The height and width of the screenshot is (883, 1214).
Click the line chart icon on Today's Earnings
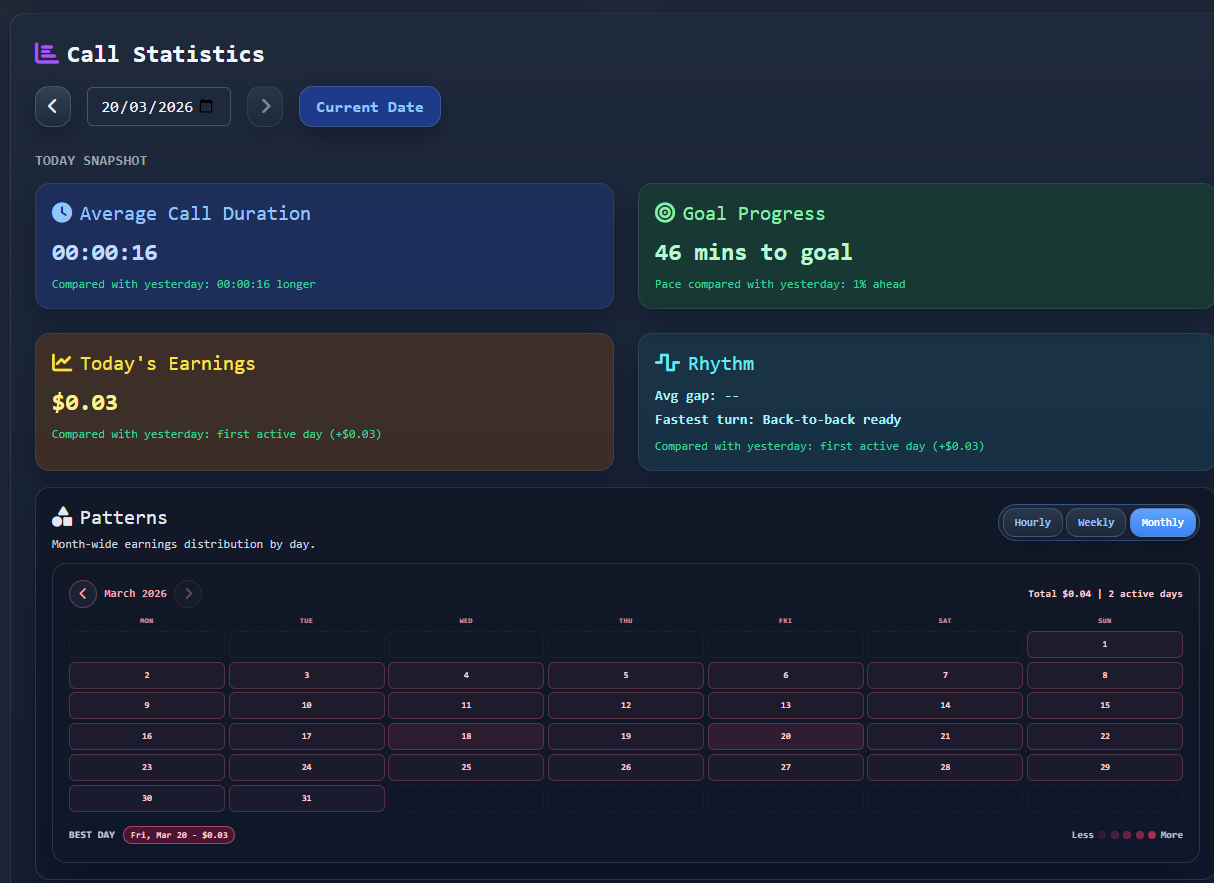click(x=62, y=362)
